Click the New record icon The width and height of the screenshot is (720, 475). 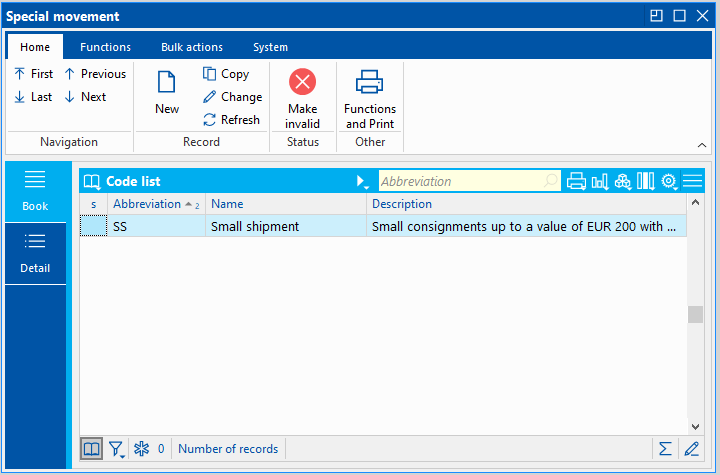click(167, 83)
